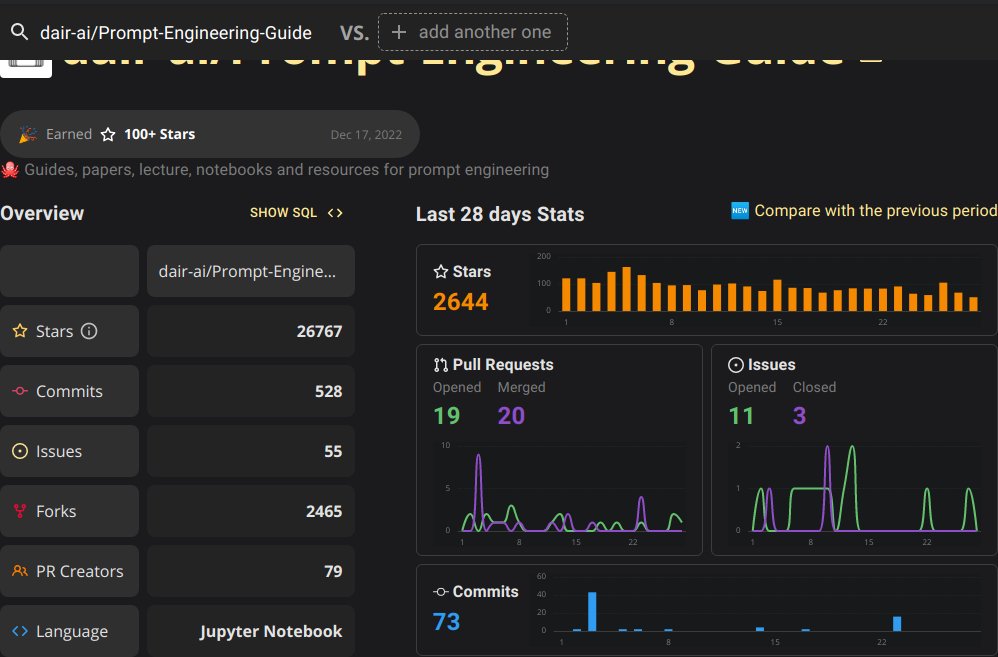Click the code brackets icon next to SHOW SQL
The image size is (998, 657).
point(335,213)
